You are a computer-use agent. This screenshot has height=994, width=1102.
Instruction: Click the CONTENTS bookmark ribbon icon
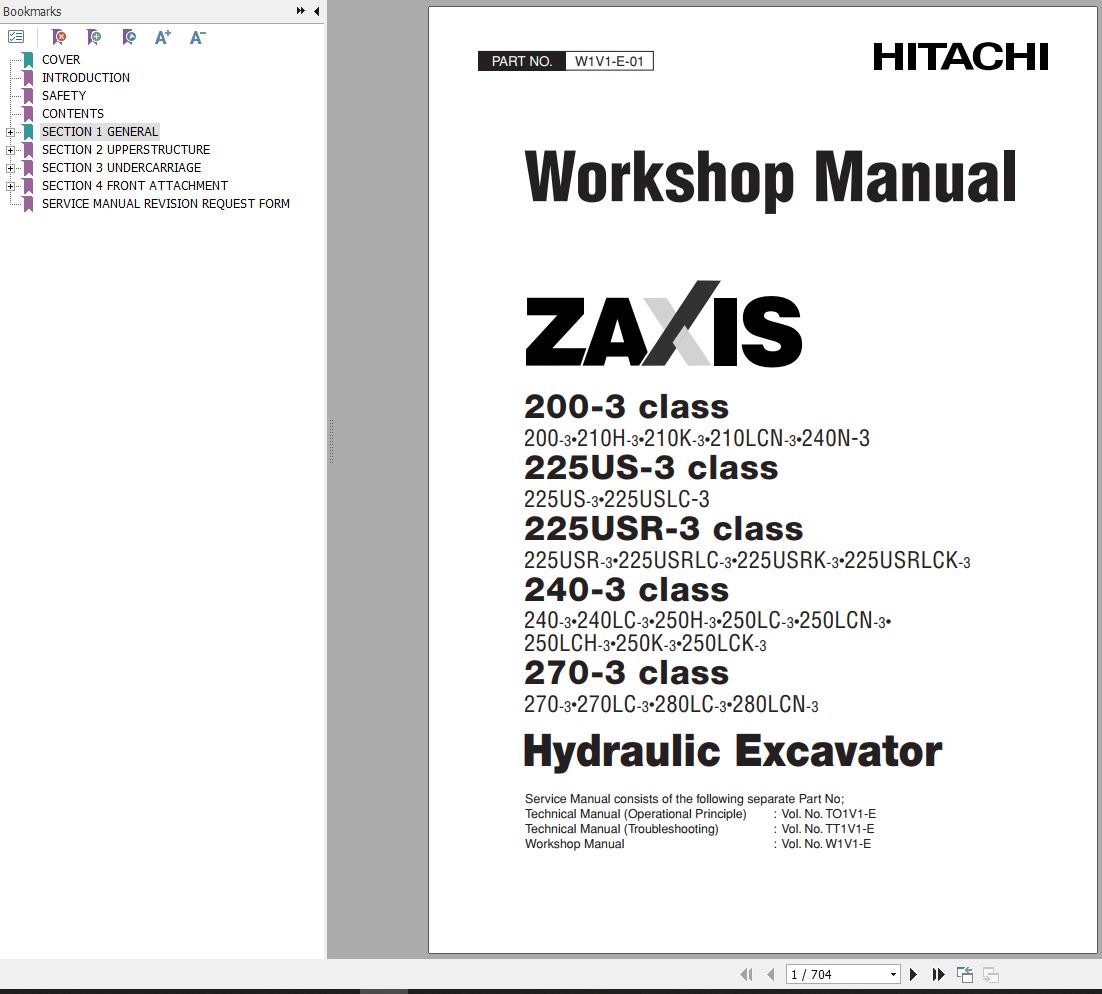[28, 114]
